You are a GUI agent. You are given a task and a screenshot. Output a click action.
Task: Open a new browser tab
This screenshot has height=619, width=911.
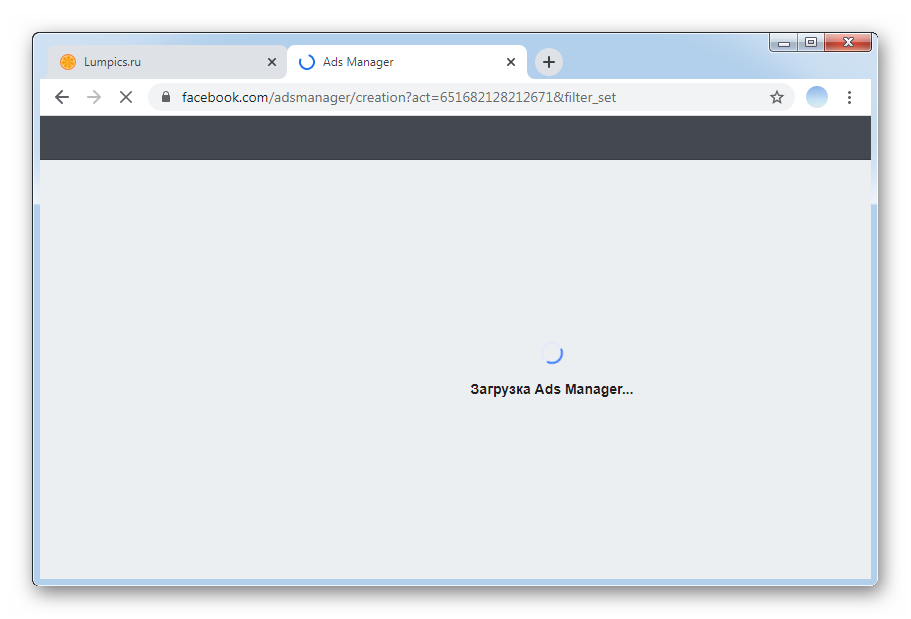(x=549, y=62)
